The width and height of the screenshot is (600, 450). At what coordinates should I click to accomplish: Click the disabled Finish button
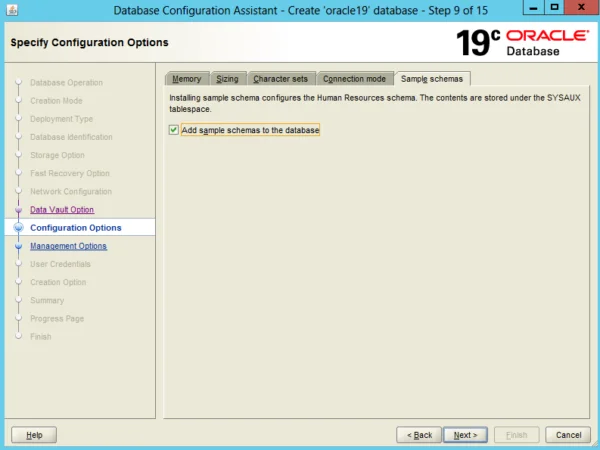pyautogui.click(x=517, y=435)
